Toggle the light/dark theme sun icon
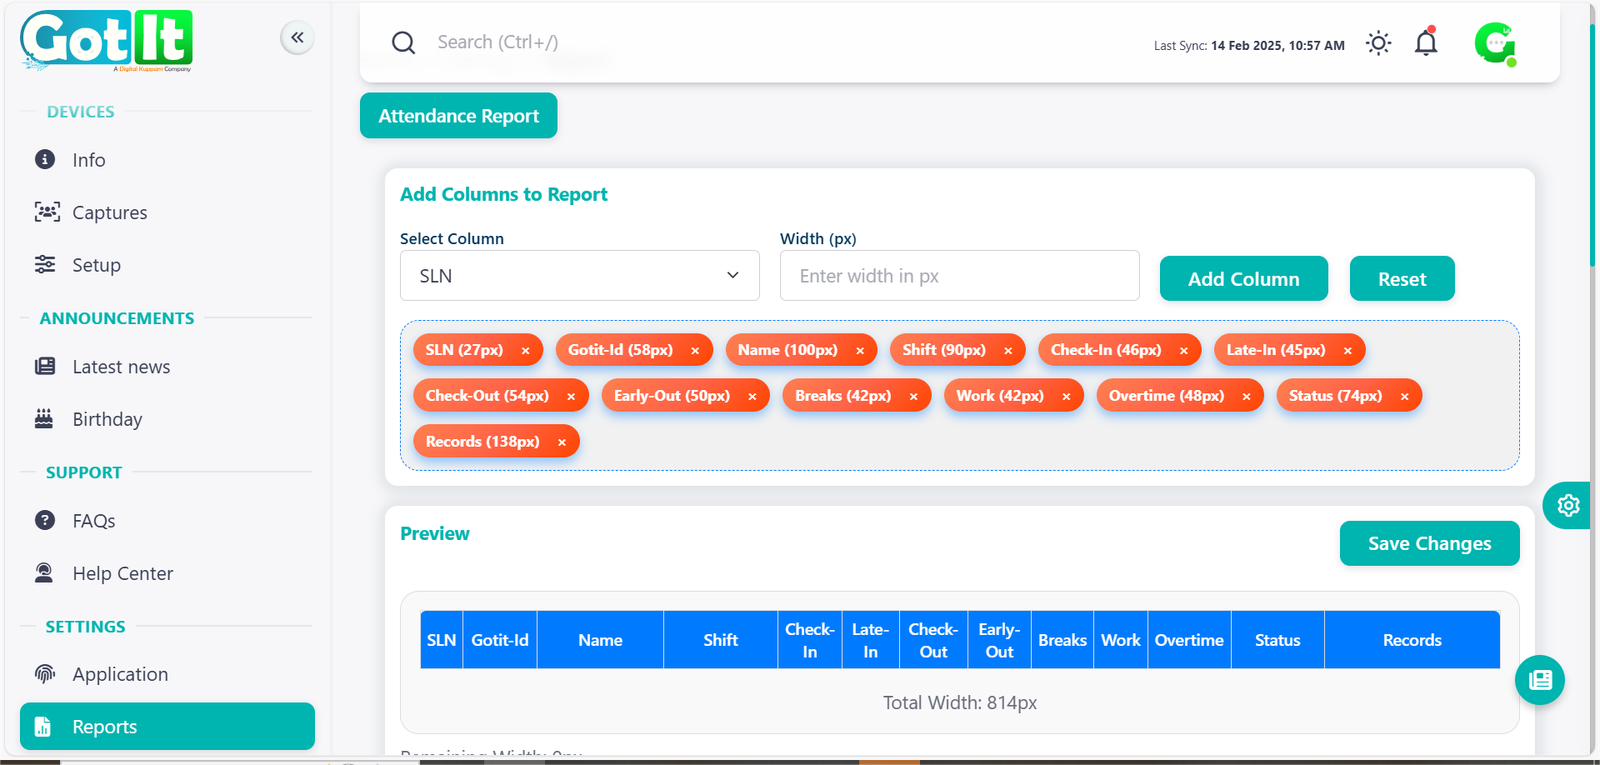The width and height of the screenshot is (1600, 765). pos(1378,43)
